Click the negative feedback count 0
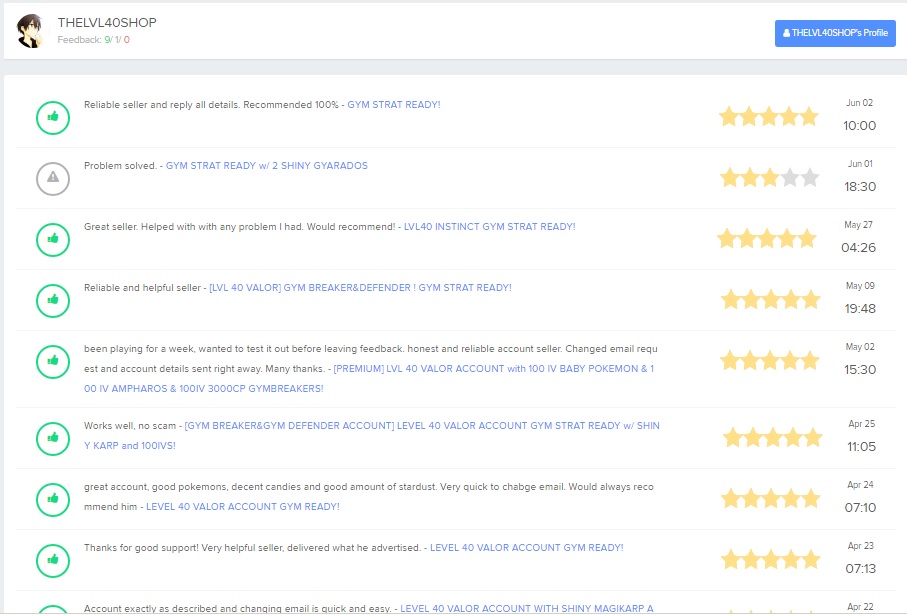 tap(127, 40)
